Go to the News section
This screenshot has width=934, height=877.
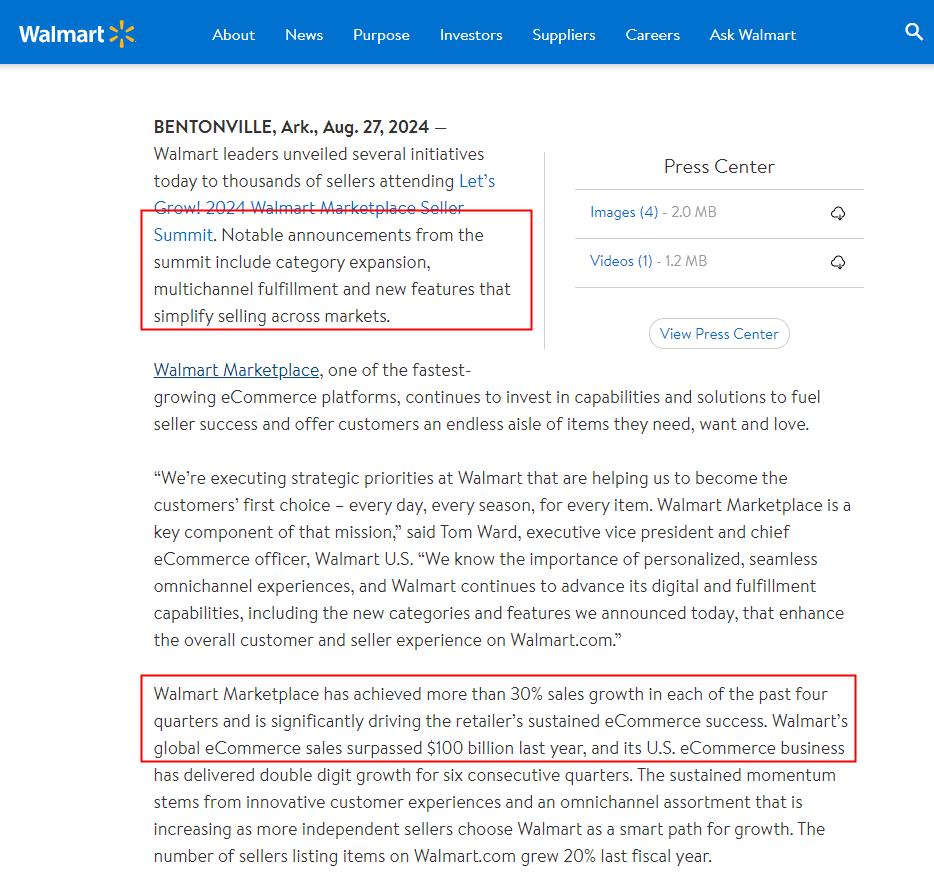coord(304,34)
